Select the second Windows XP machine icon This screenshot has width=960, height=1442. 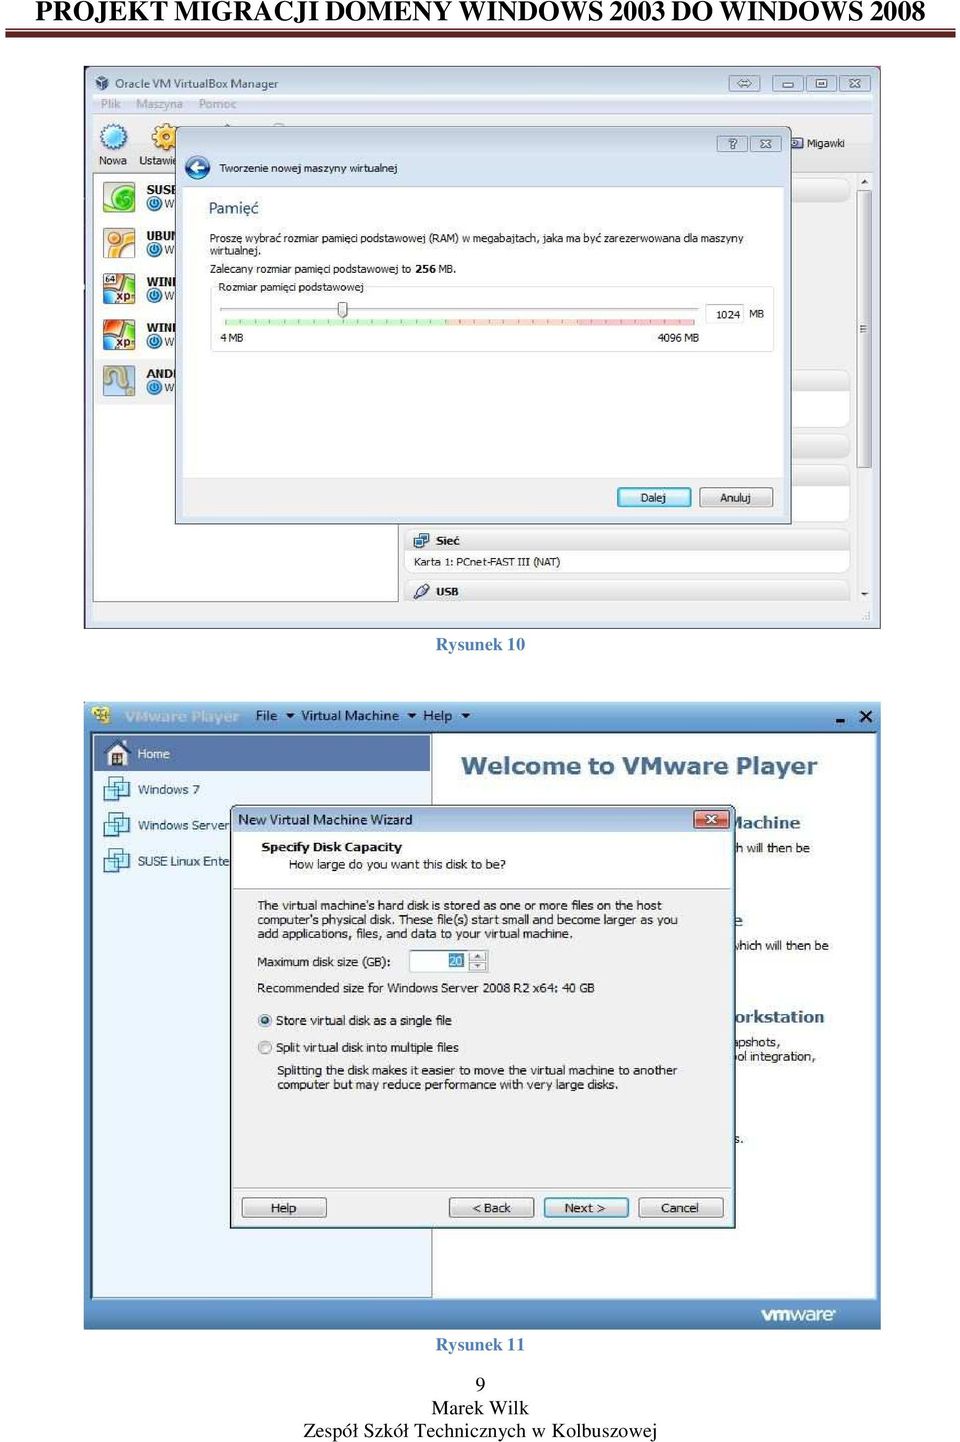pos(119,334)
